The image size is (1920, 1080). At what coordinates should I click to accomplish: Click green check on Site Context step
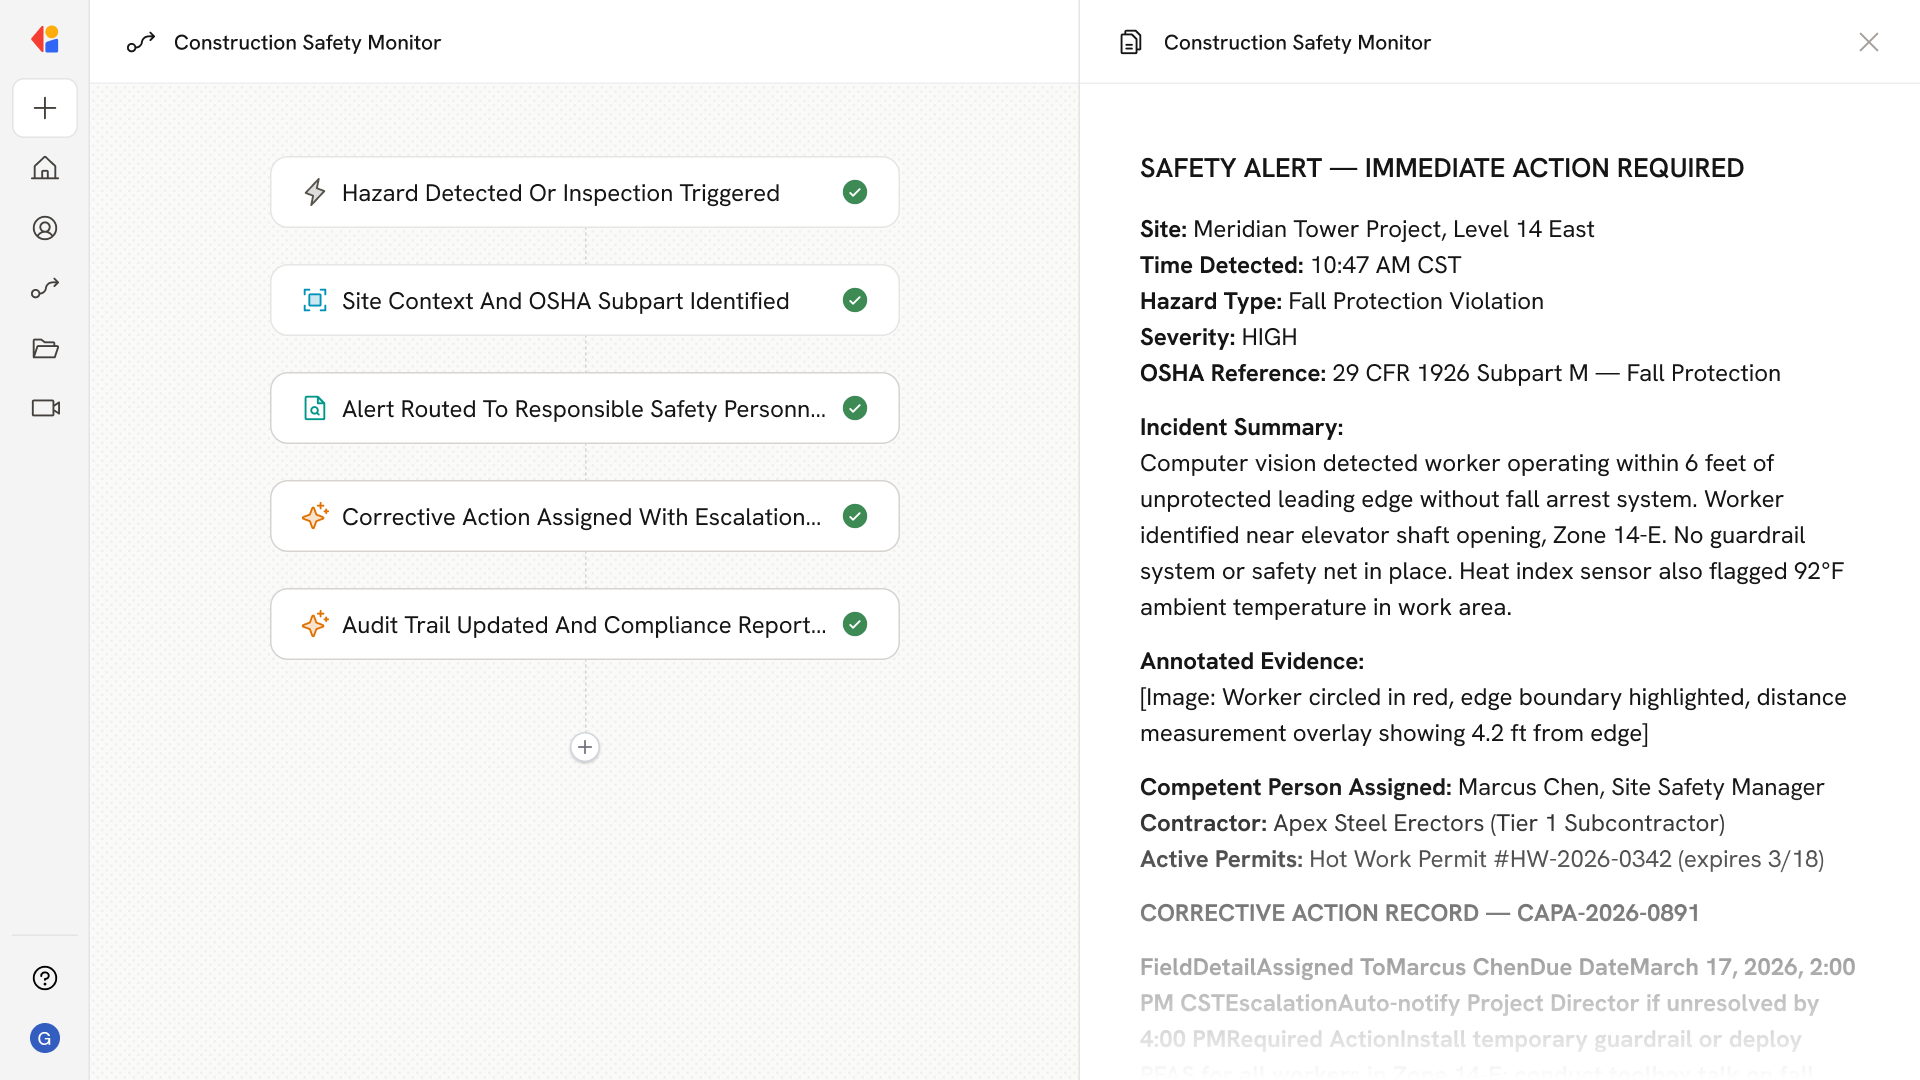click(854, 300)
